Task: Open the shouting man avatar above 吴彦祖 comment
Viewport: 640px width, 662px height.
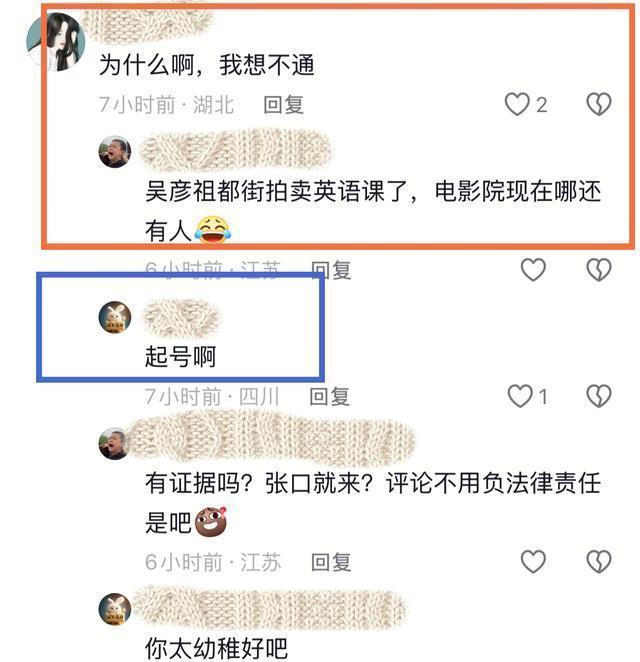Action: coord(115,152)
